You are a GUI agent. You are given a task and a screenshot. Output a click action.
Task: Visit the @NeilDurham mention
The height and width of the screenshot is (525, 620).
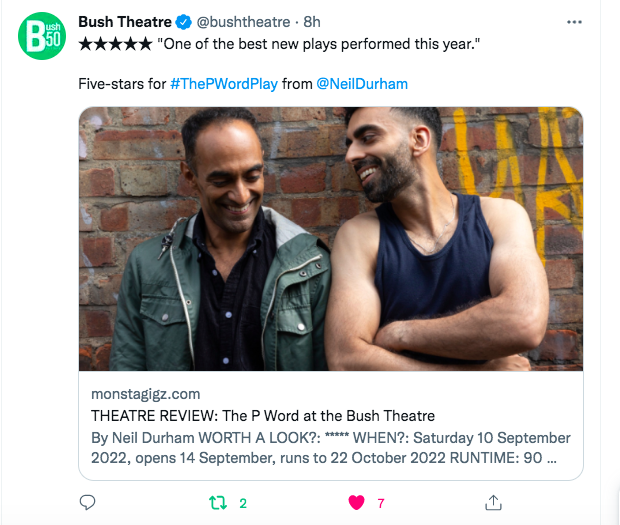(362, 84)
